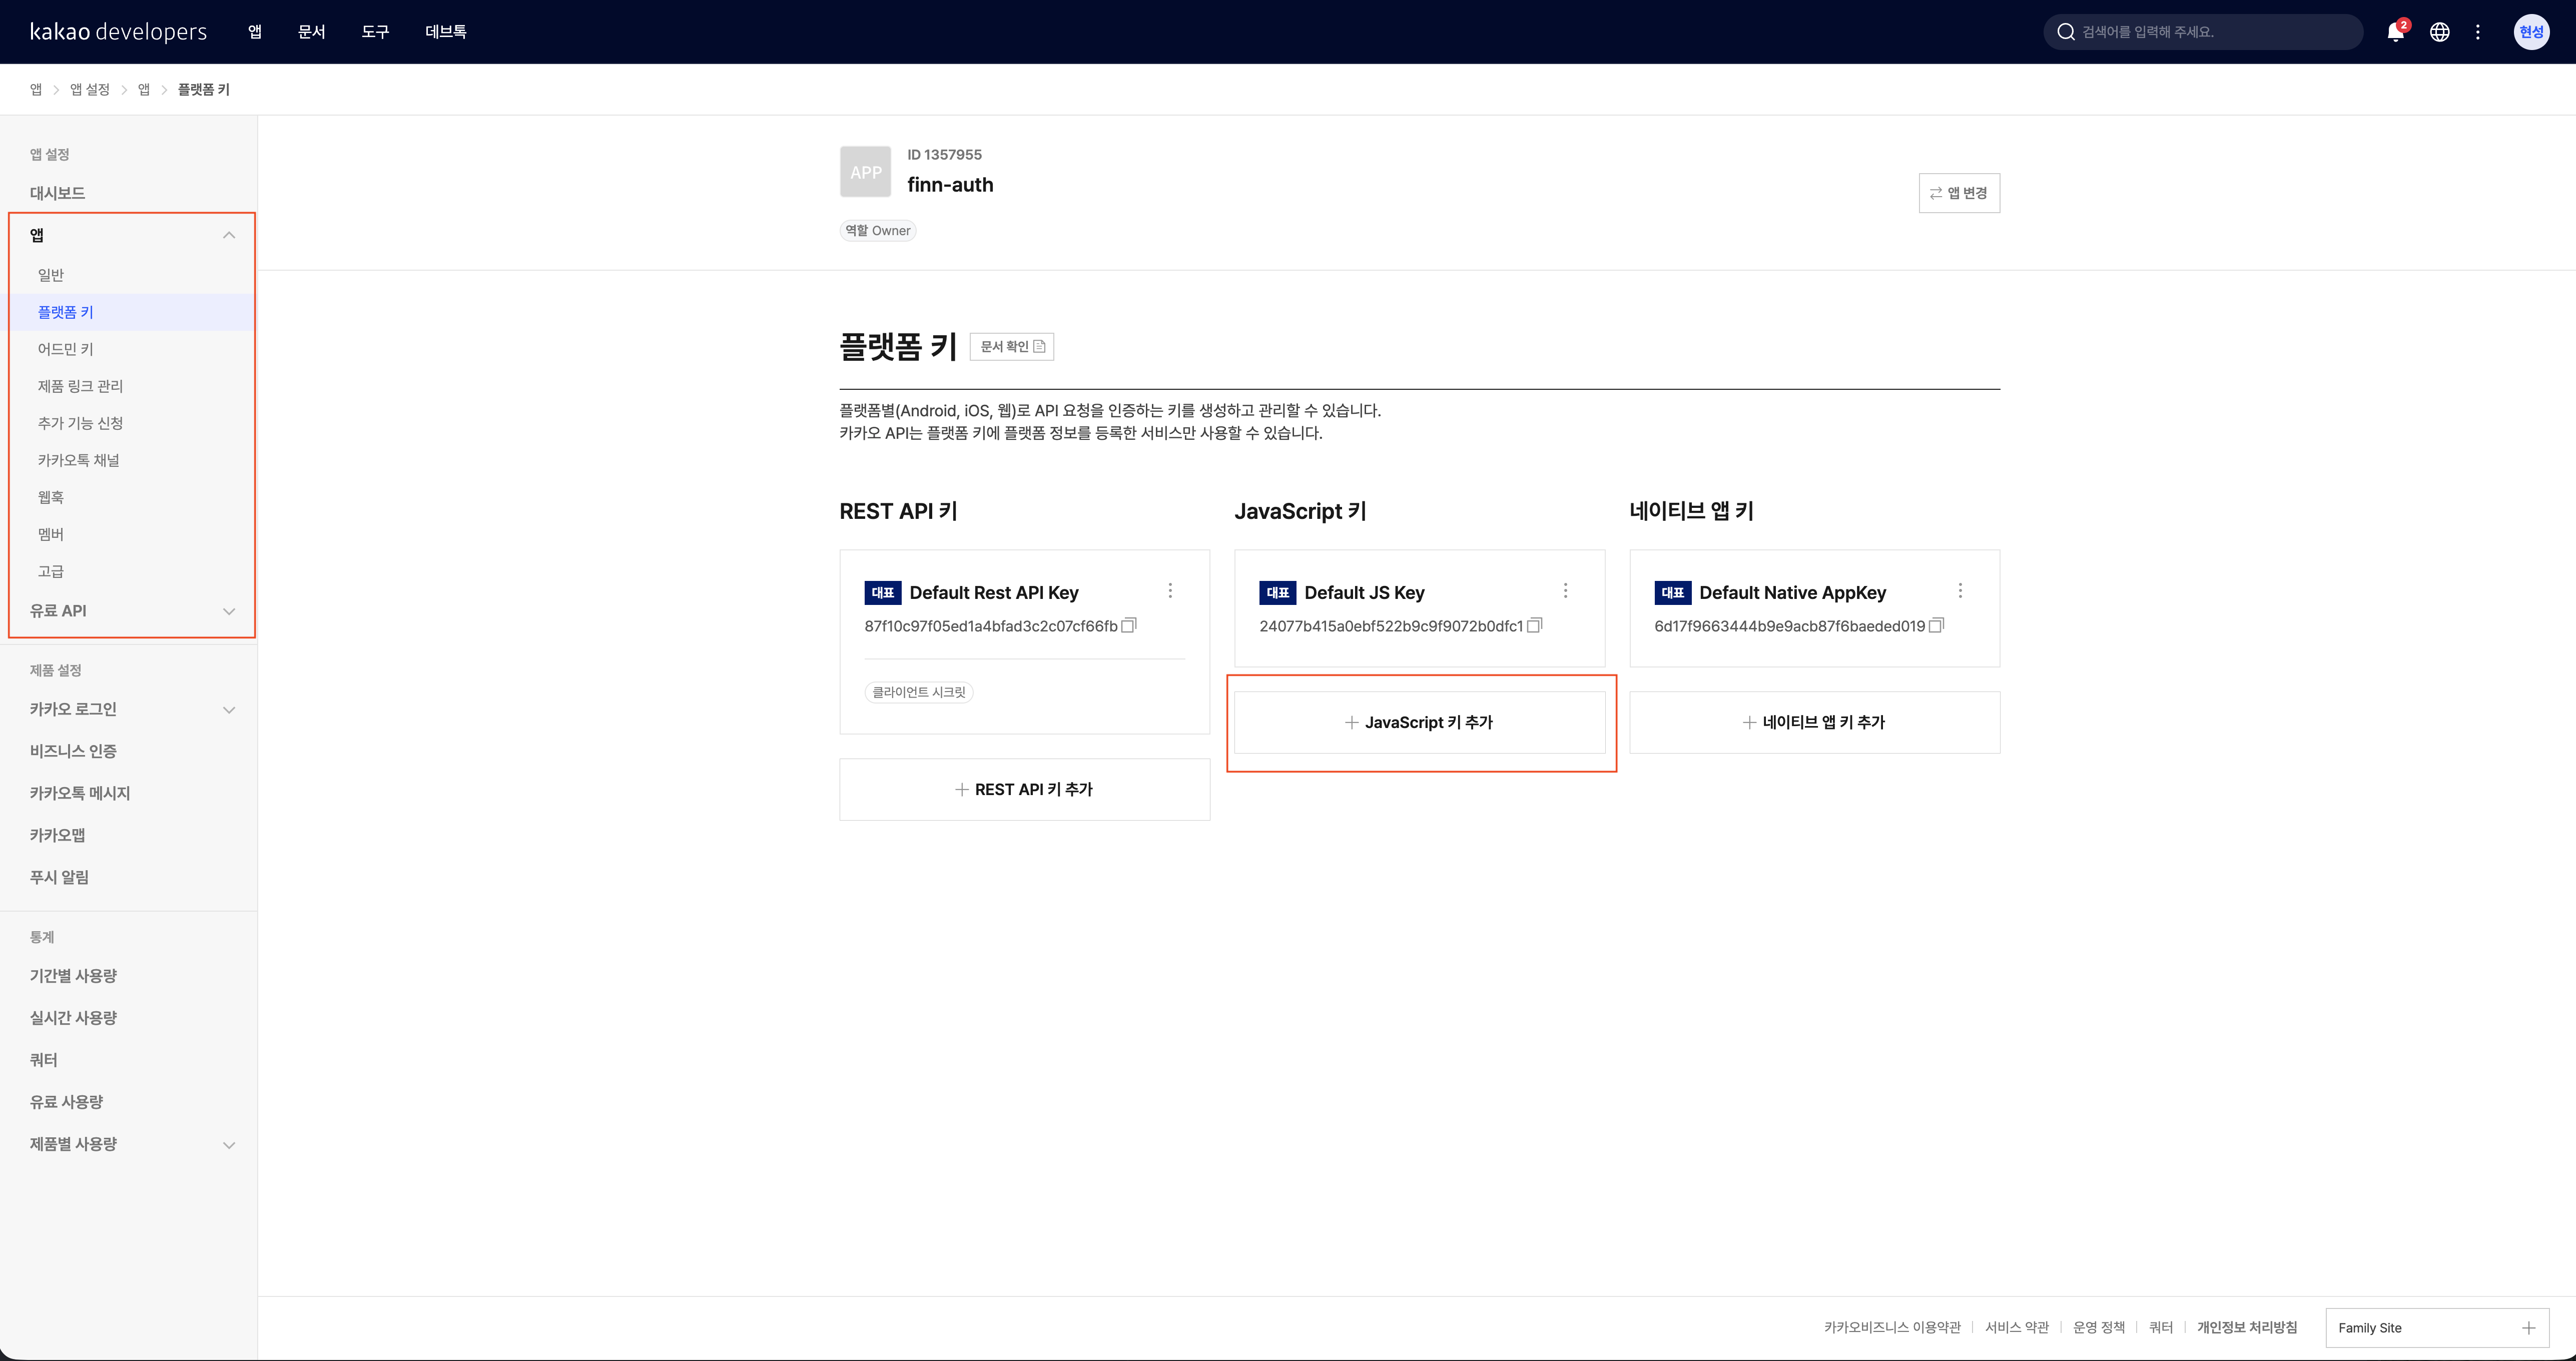
Task: Click the search input field
Action: (2203, 32)
